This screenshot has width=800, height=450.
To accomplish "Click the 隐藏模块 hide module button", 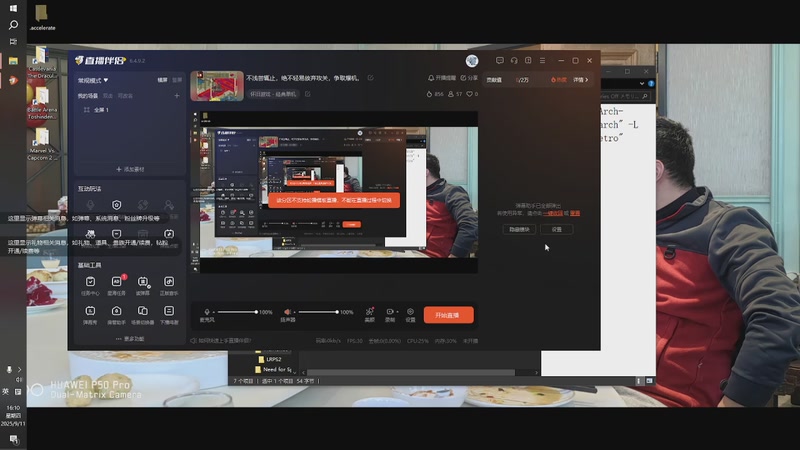I will click(519, 229).
